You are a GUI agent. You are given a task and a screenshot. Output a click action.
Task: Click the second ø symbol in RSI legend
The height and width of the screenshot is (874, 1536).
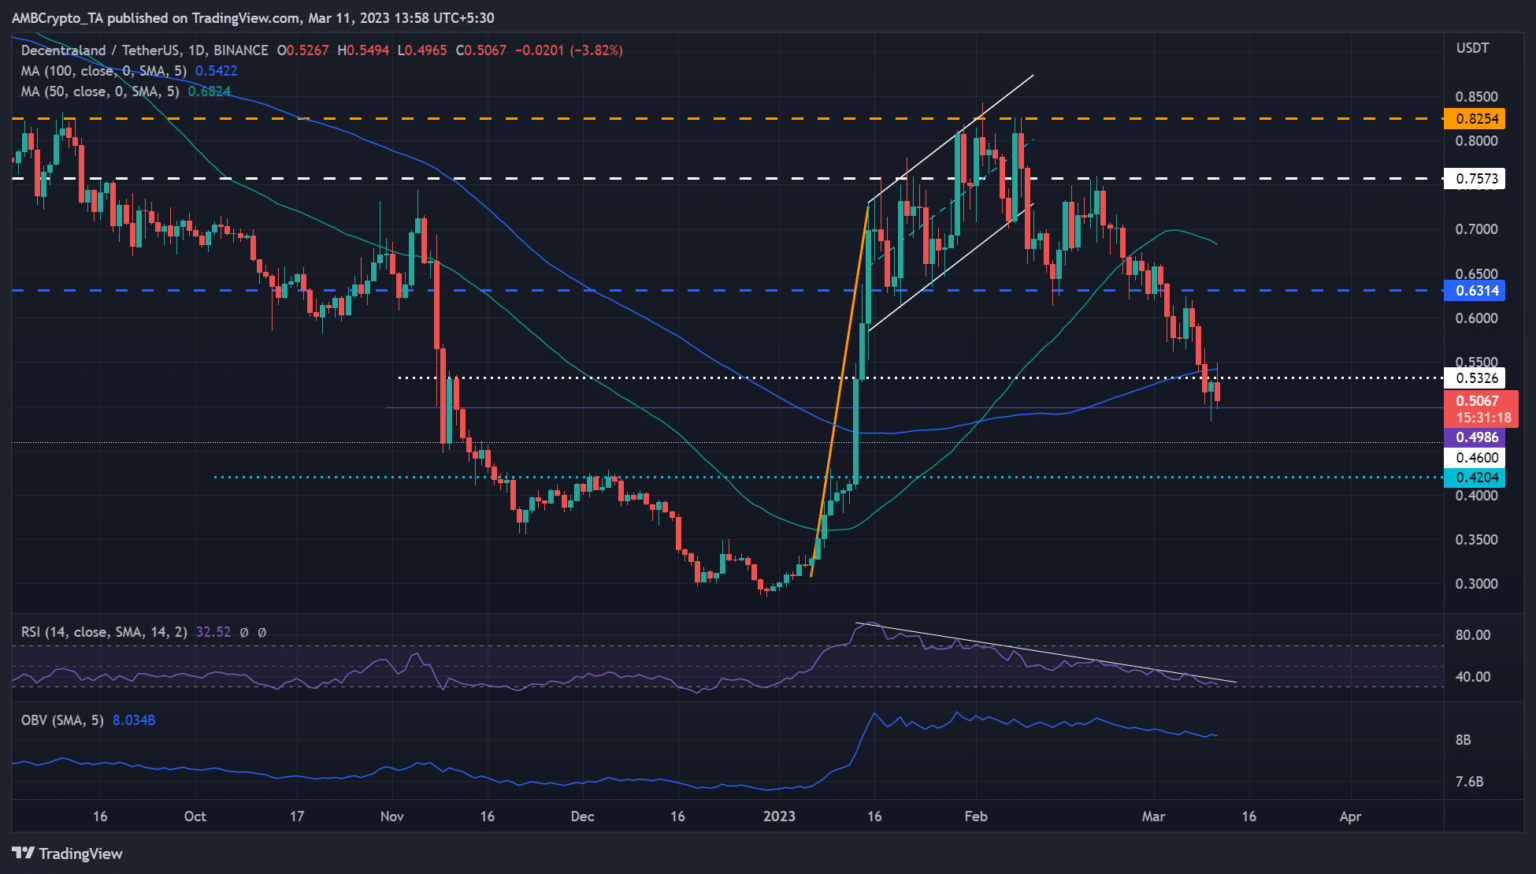tap(262, 632)
